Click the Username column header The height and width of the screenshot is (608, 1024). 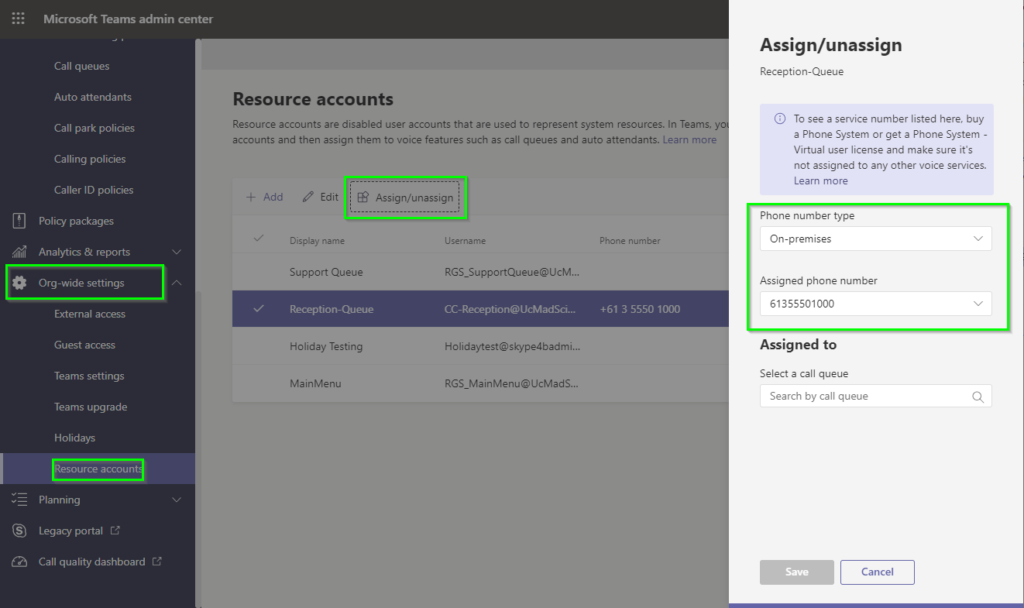pyautogui.click(x=465, y=241)
